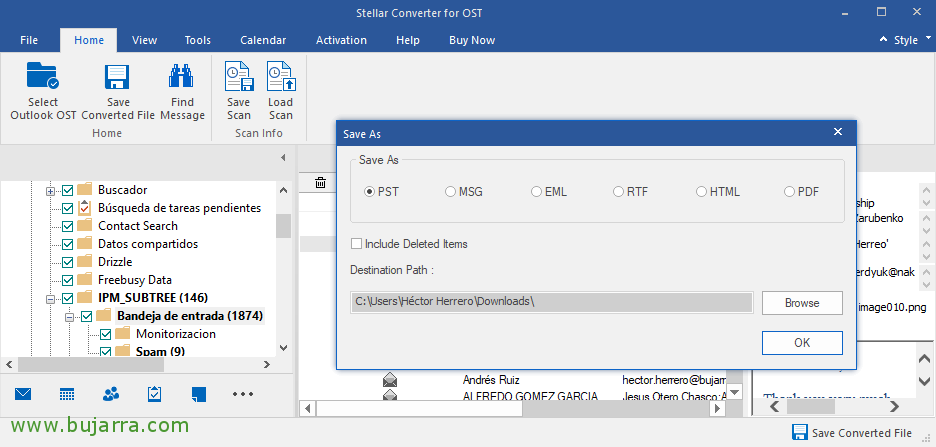This screenshot has width=936, height=447.
Task: Confirm with the OK button
Action: pos(802,343)
